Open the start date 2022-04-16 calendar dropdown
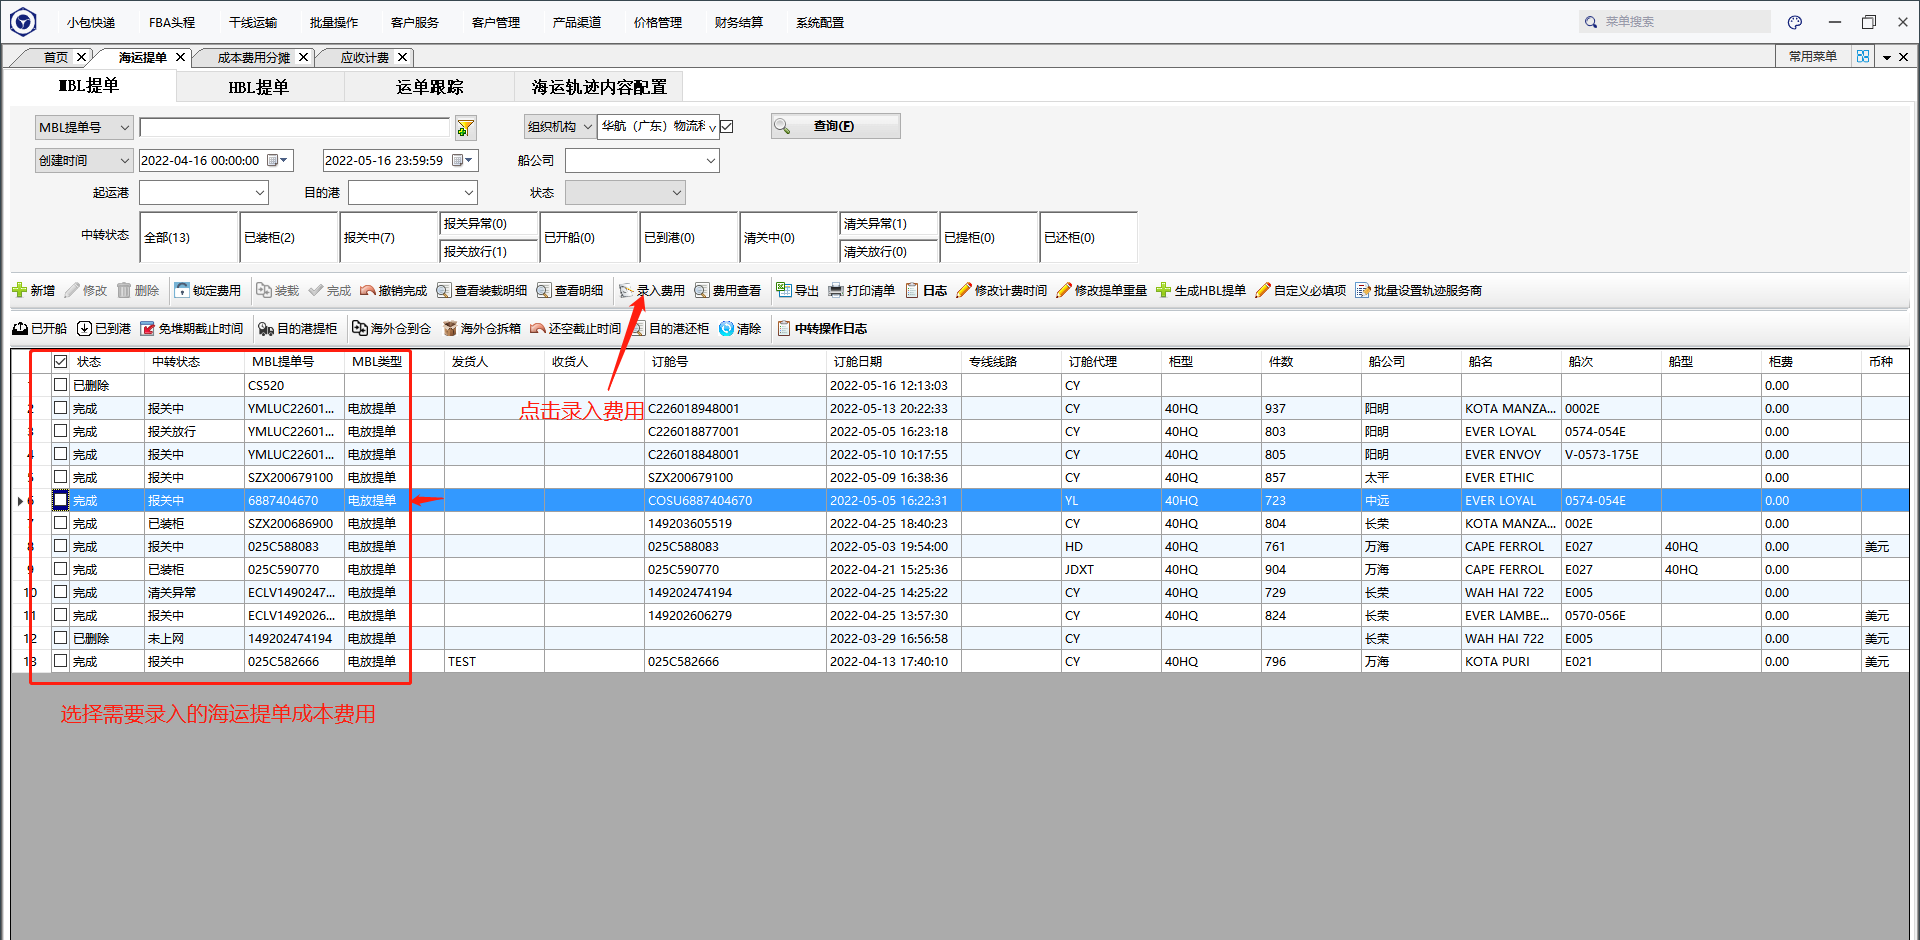 pyautogui.click(x=277, y=160)
